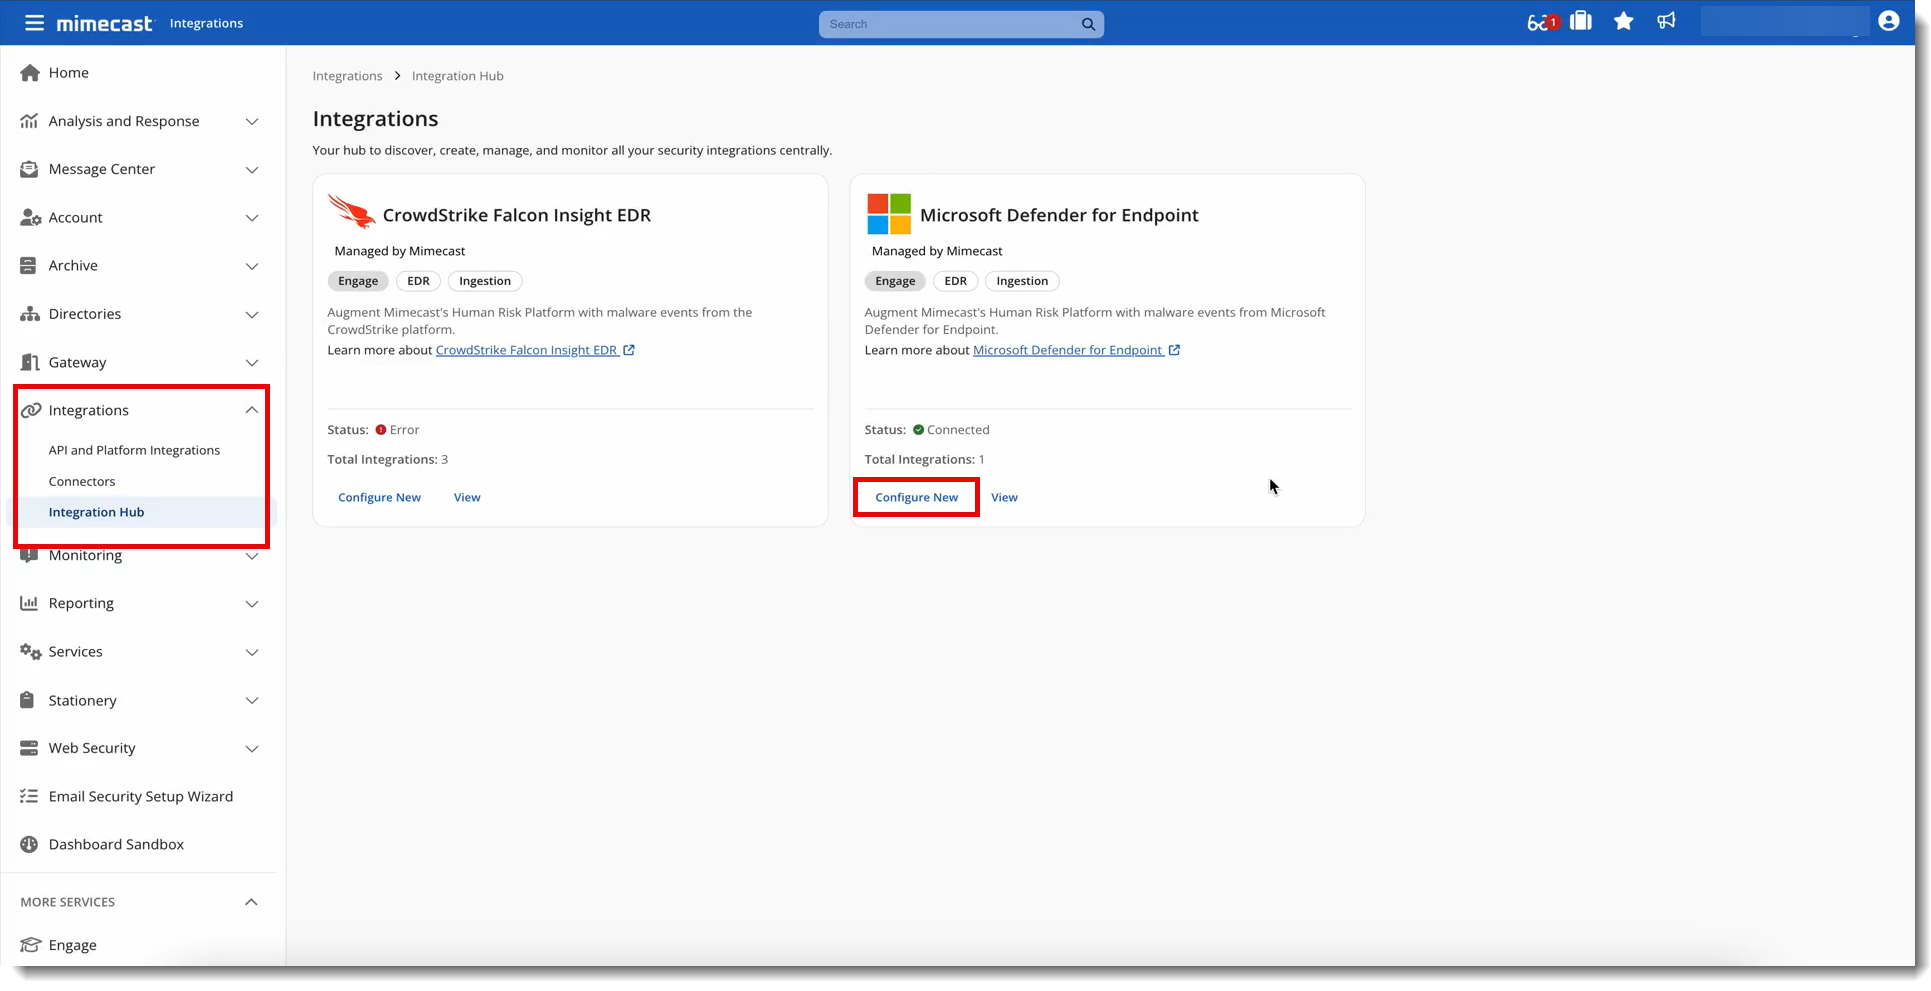1931x991 pixels.
Task: Click the briefcase icon in header
Action: (1581, 21)
